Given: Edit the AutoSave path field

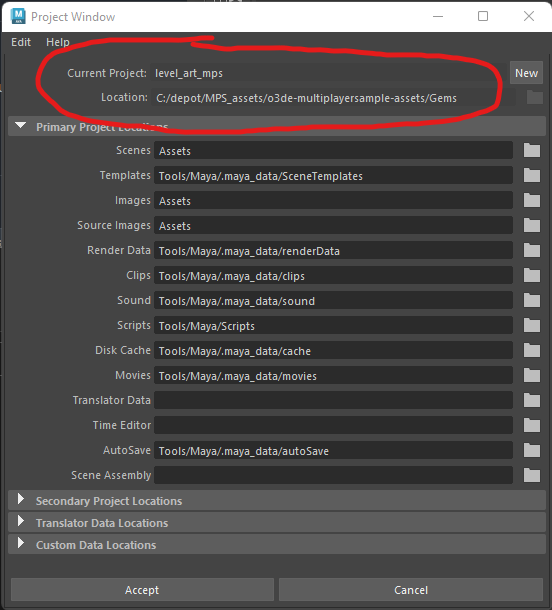Looking at the screenshot, I should (333, 450).
